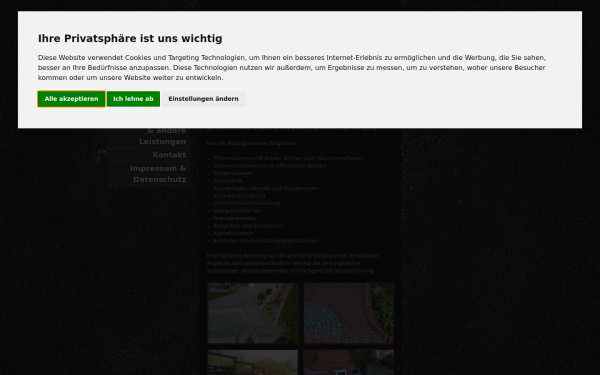Open the thumbnail with circular cobblestone paving
This screenshot has height=375, width=600.
click(349, 313)
